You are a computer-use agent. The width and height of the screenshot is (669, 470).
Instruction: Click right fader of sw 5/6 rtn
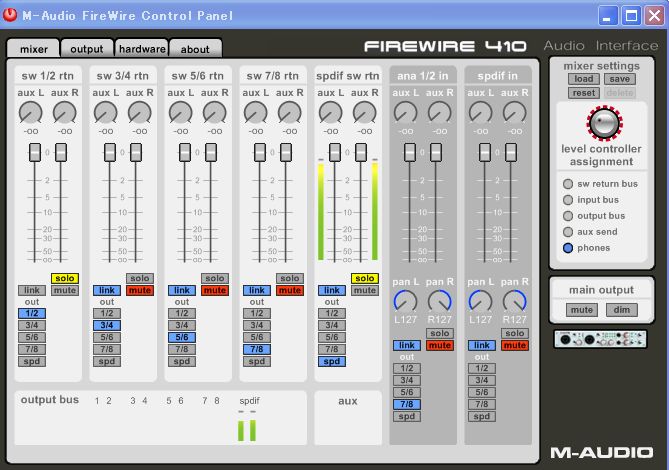coord(211,152)
